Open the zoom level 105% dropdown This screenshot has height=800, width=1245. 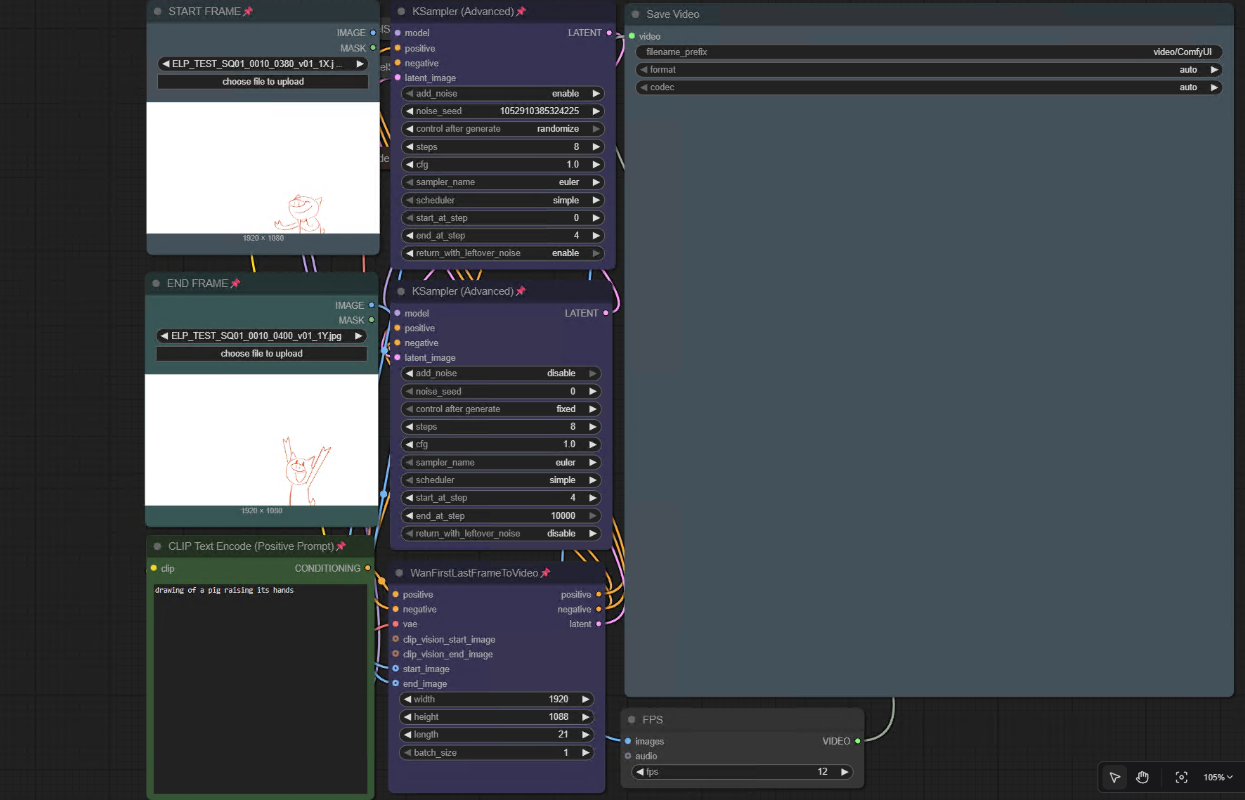click(x=1217, y=777)
